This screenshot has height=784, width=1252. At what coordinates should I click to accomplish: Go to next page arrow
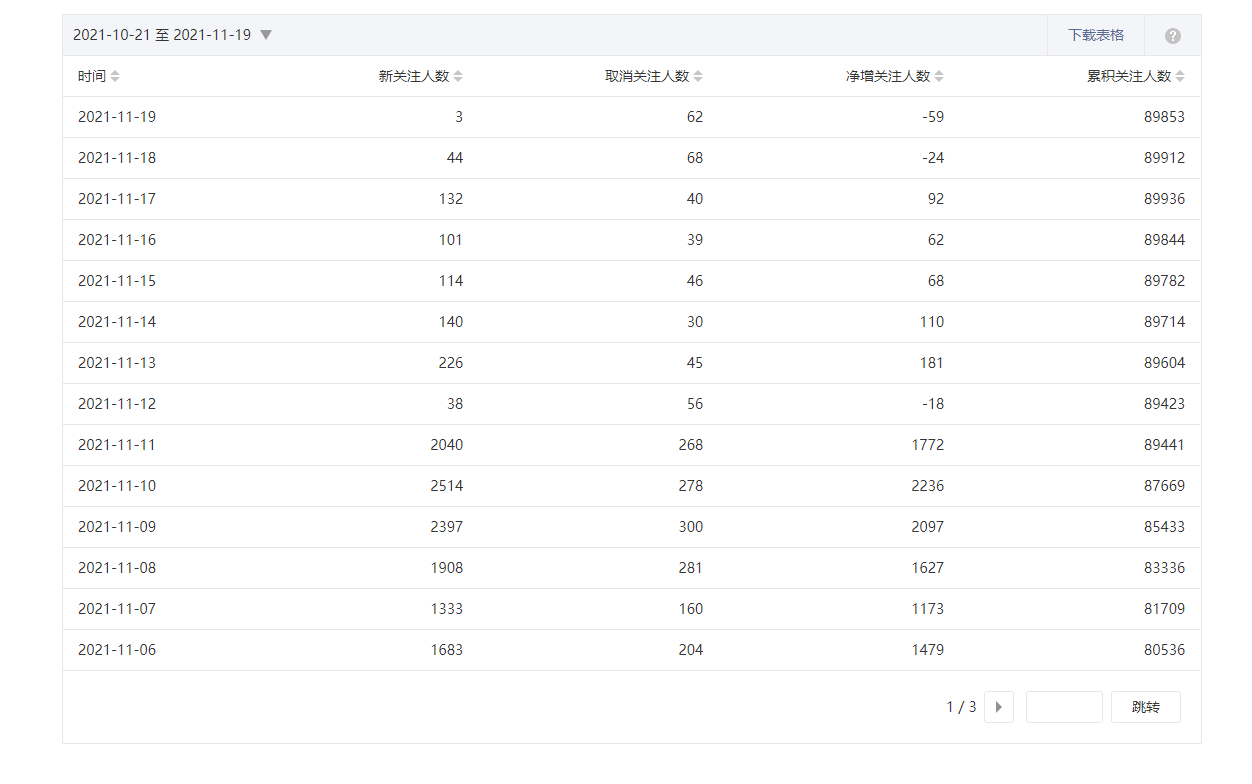pyautogui.click(x=998, y=707)
